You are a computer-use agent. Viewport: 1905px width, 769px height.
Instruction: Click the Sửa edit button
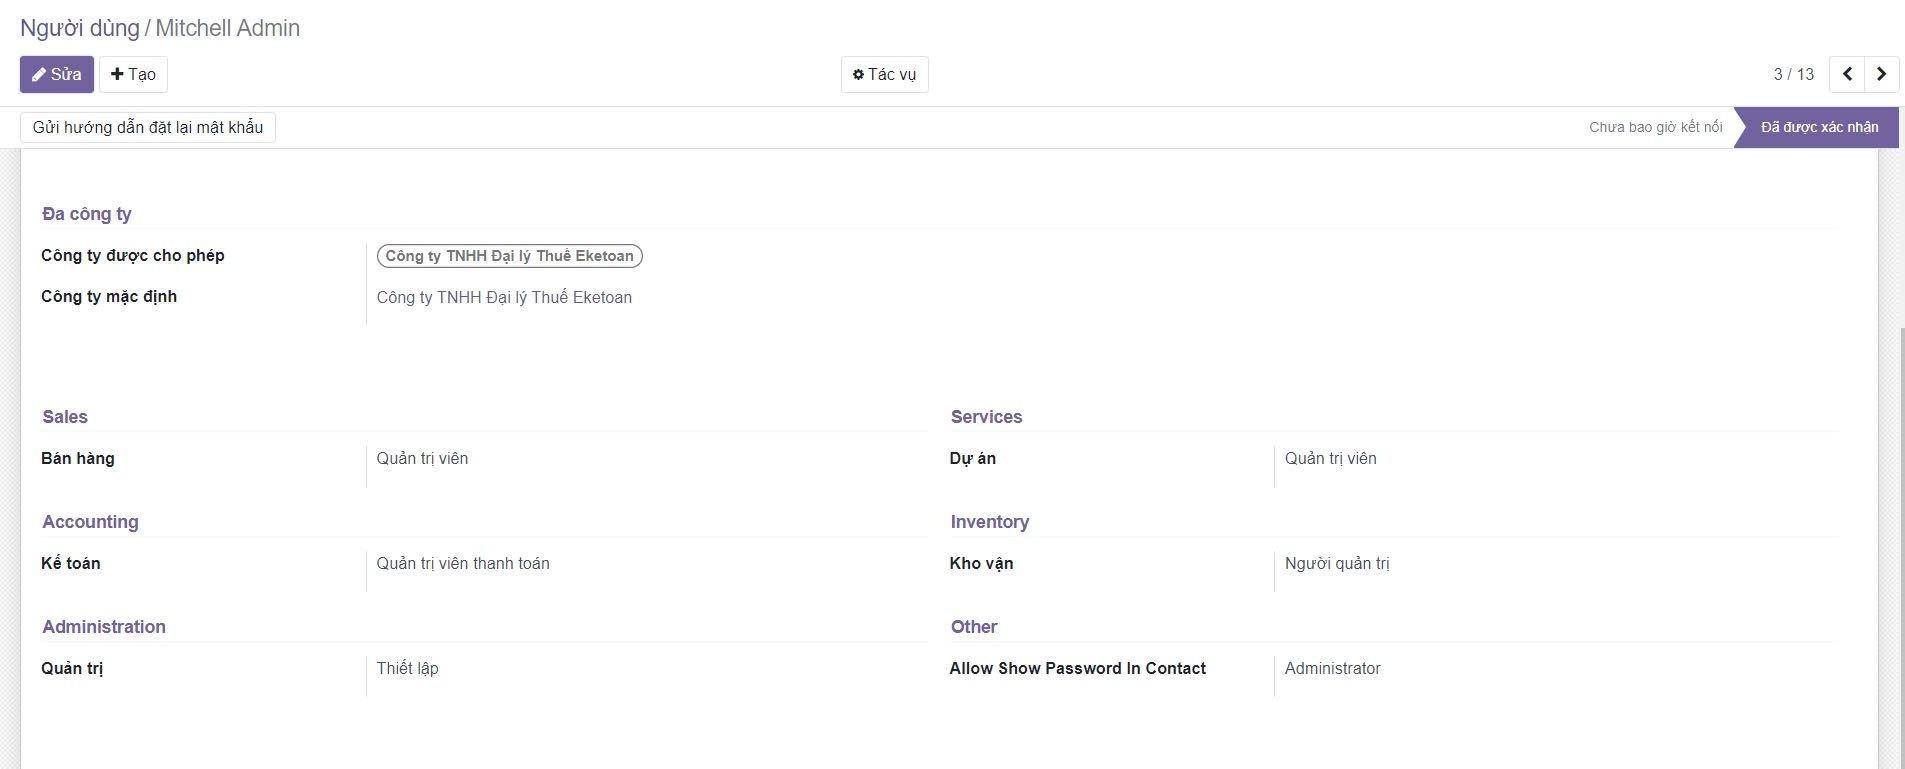57,74
